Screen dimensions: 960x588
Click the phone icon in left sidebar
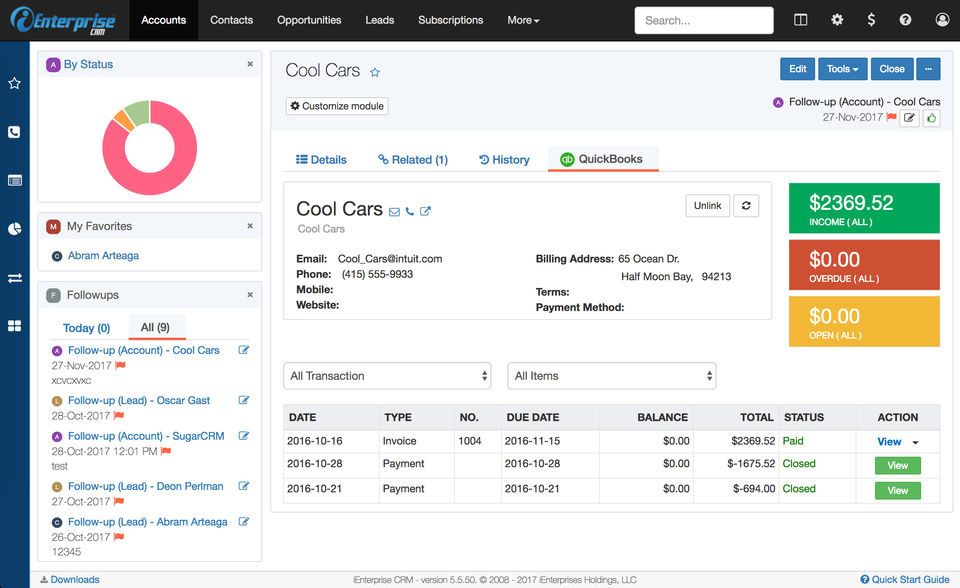pyautogui.click(x=14, y=132)
